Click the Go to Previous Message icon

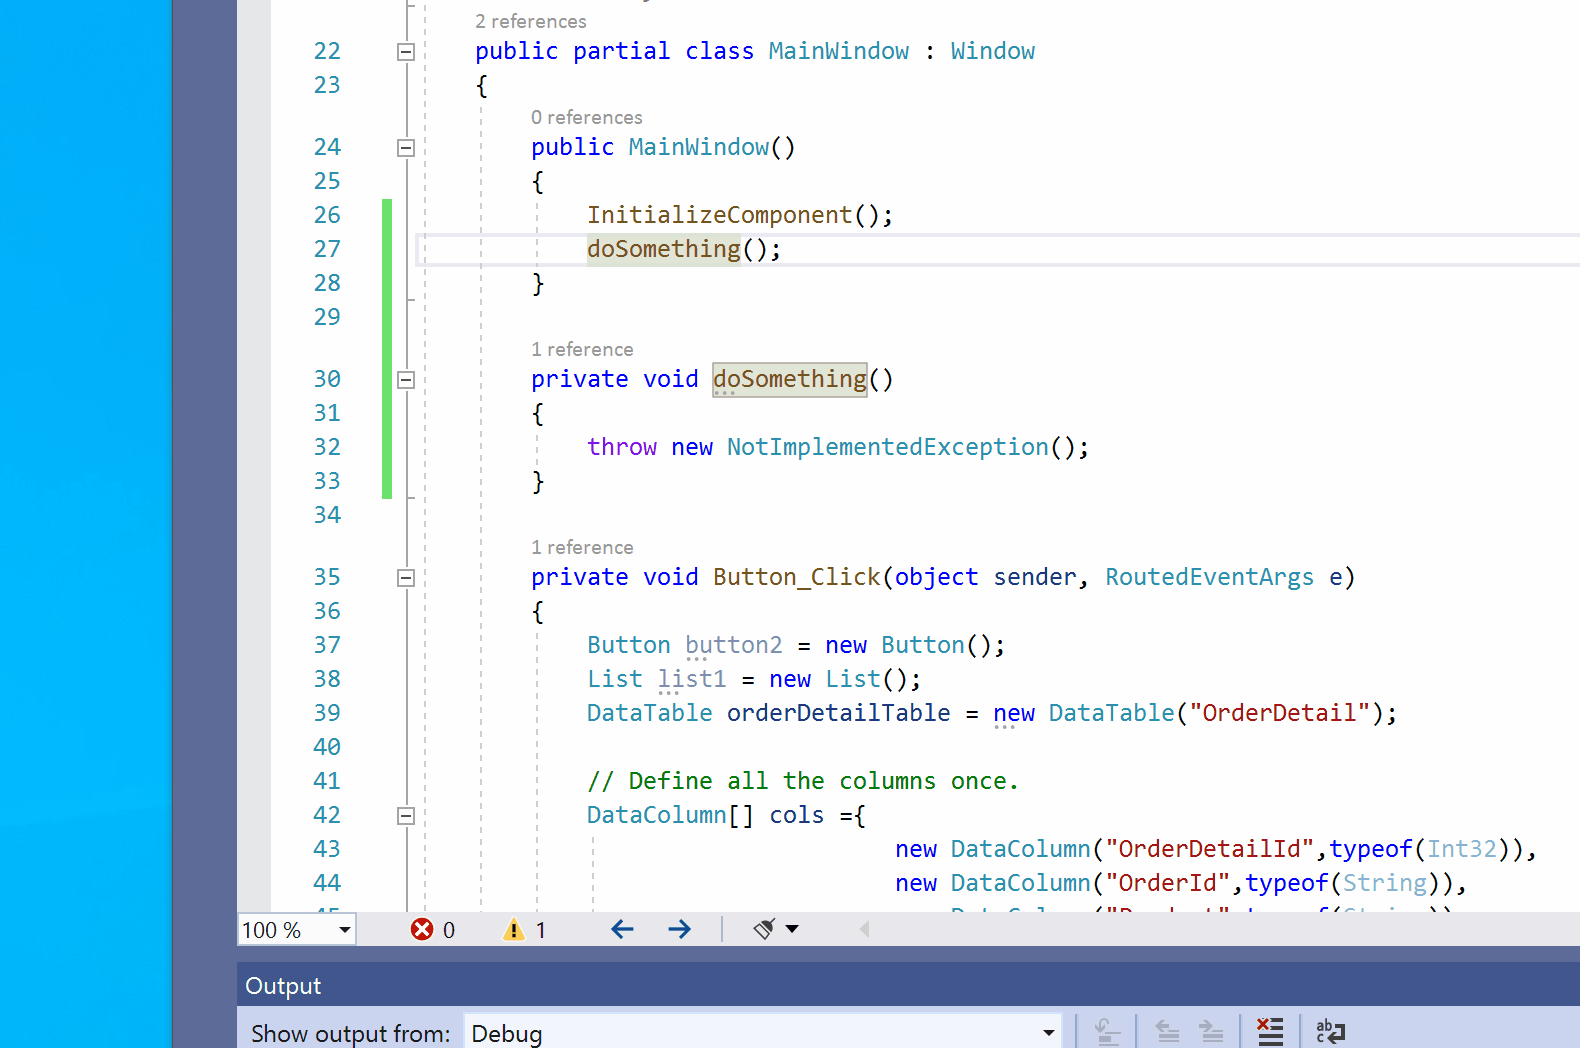(x=1167, y=1031)
